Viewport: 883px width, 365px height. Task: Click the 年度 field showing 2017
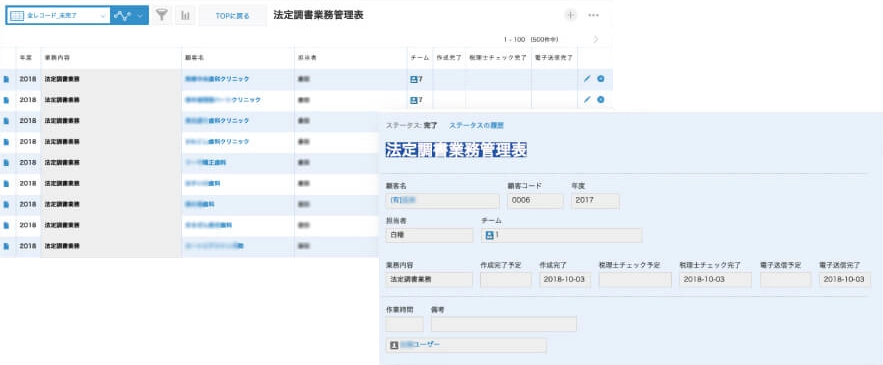(595, 201)
